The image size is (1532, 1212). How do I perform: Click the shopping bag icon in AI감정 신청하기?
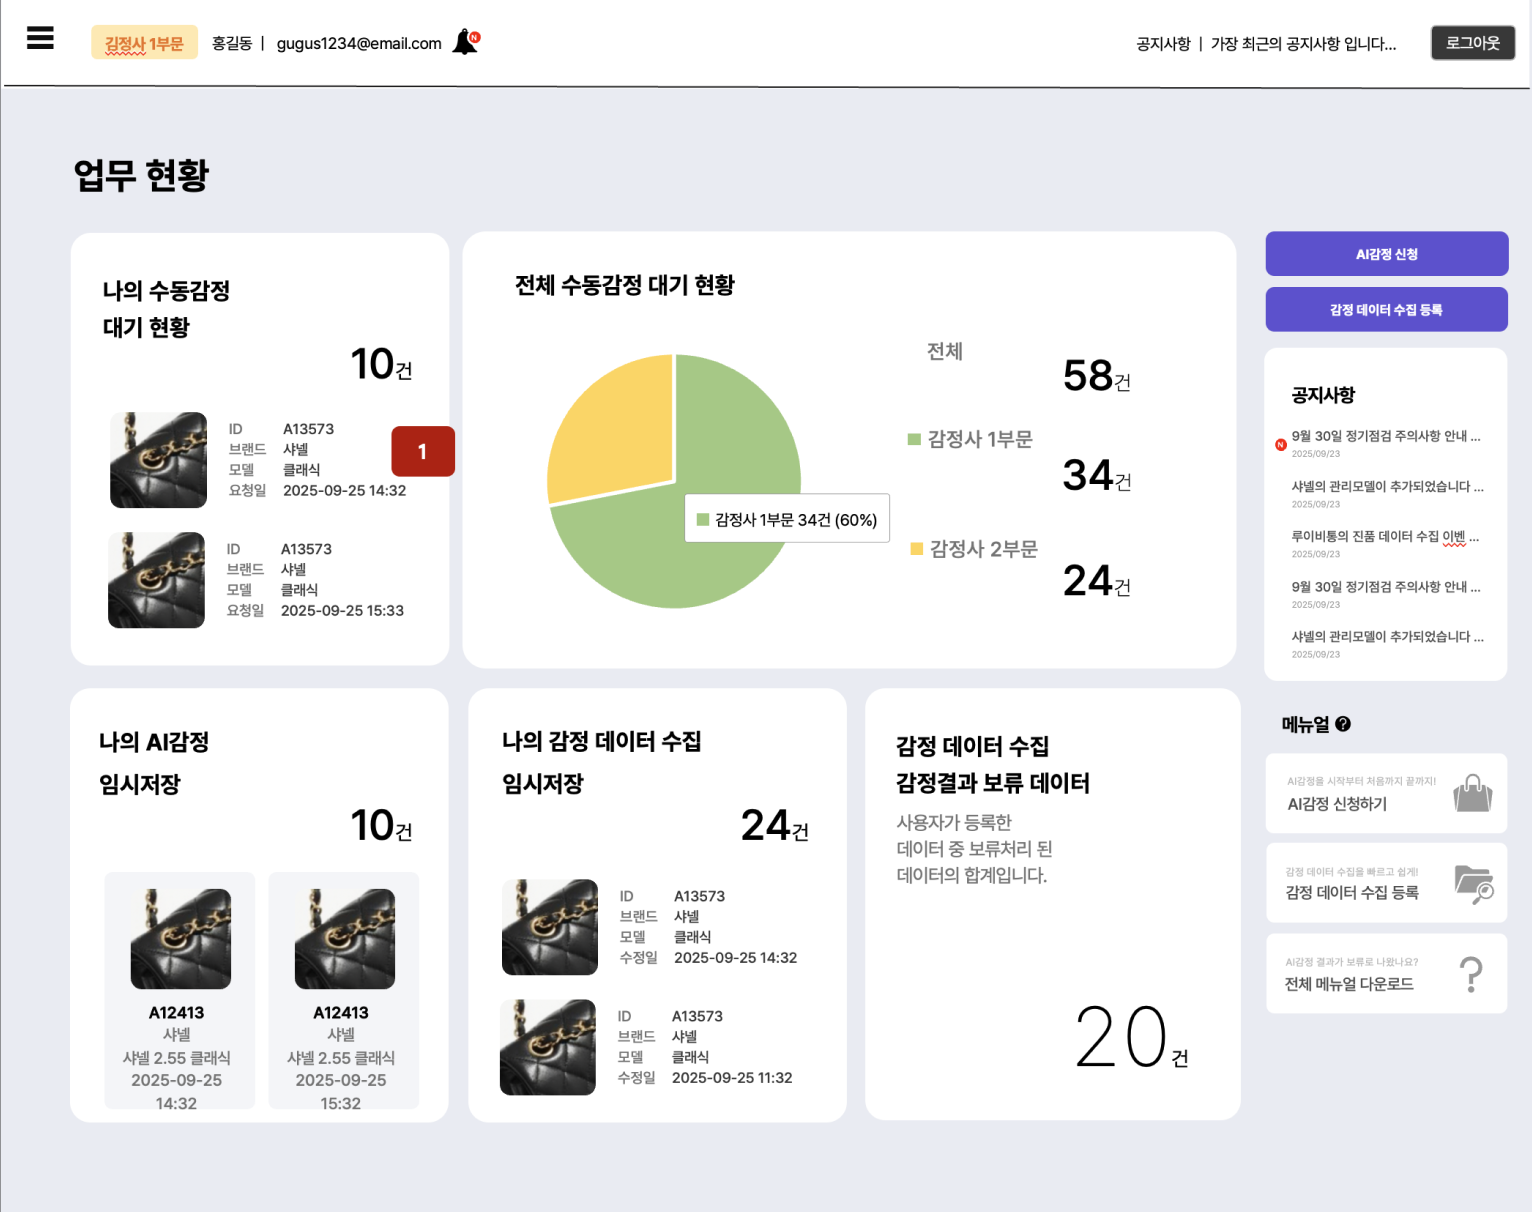point(1472,794)
